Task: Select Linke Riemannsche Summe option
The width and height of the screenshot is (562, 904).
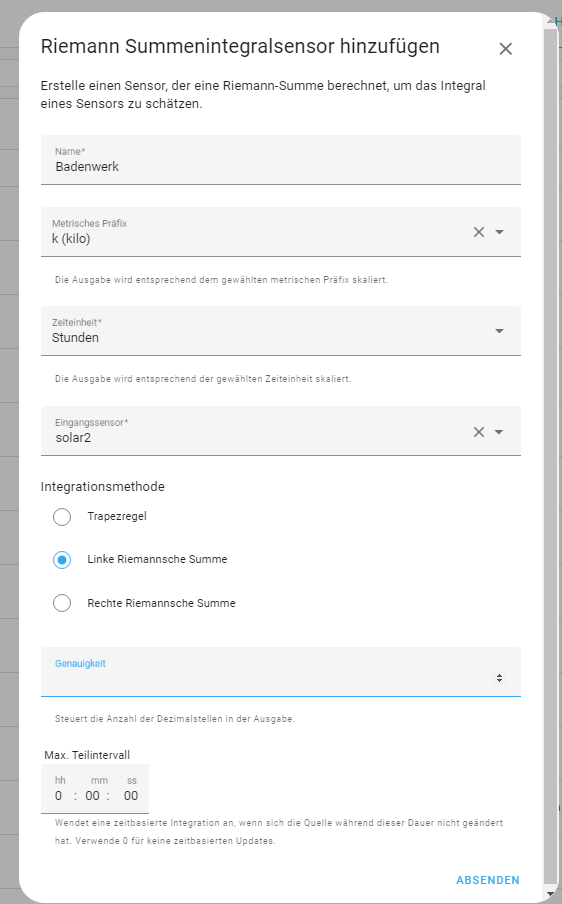Action: click(x=62, y=560)
